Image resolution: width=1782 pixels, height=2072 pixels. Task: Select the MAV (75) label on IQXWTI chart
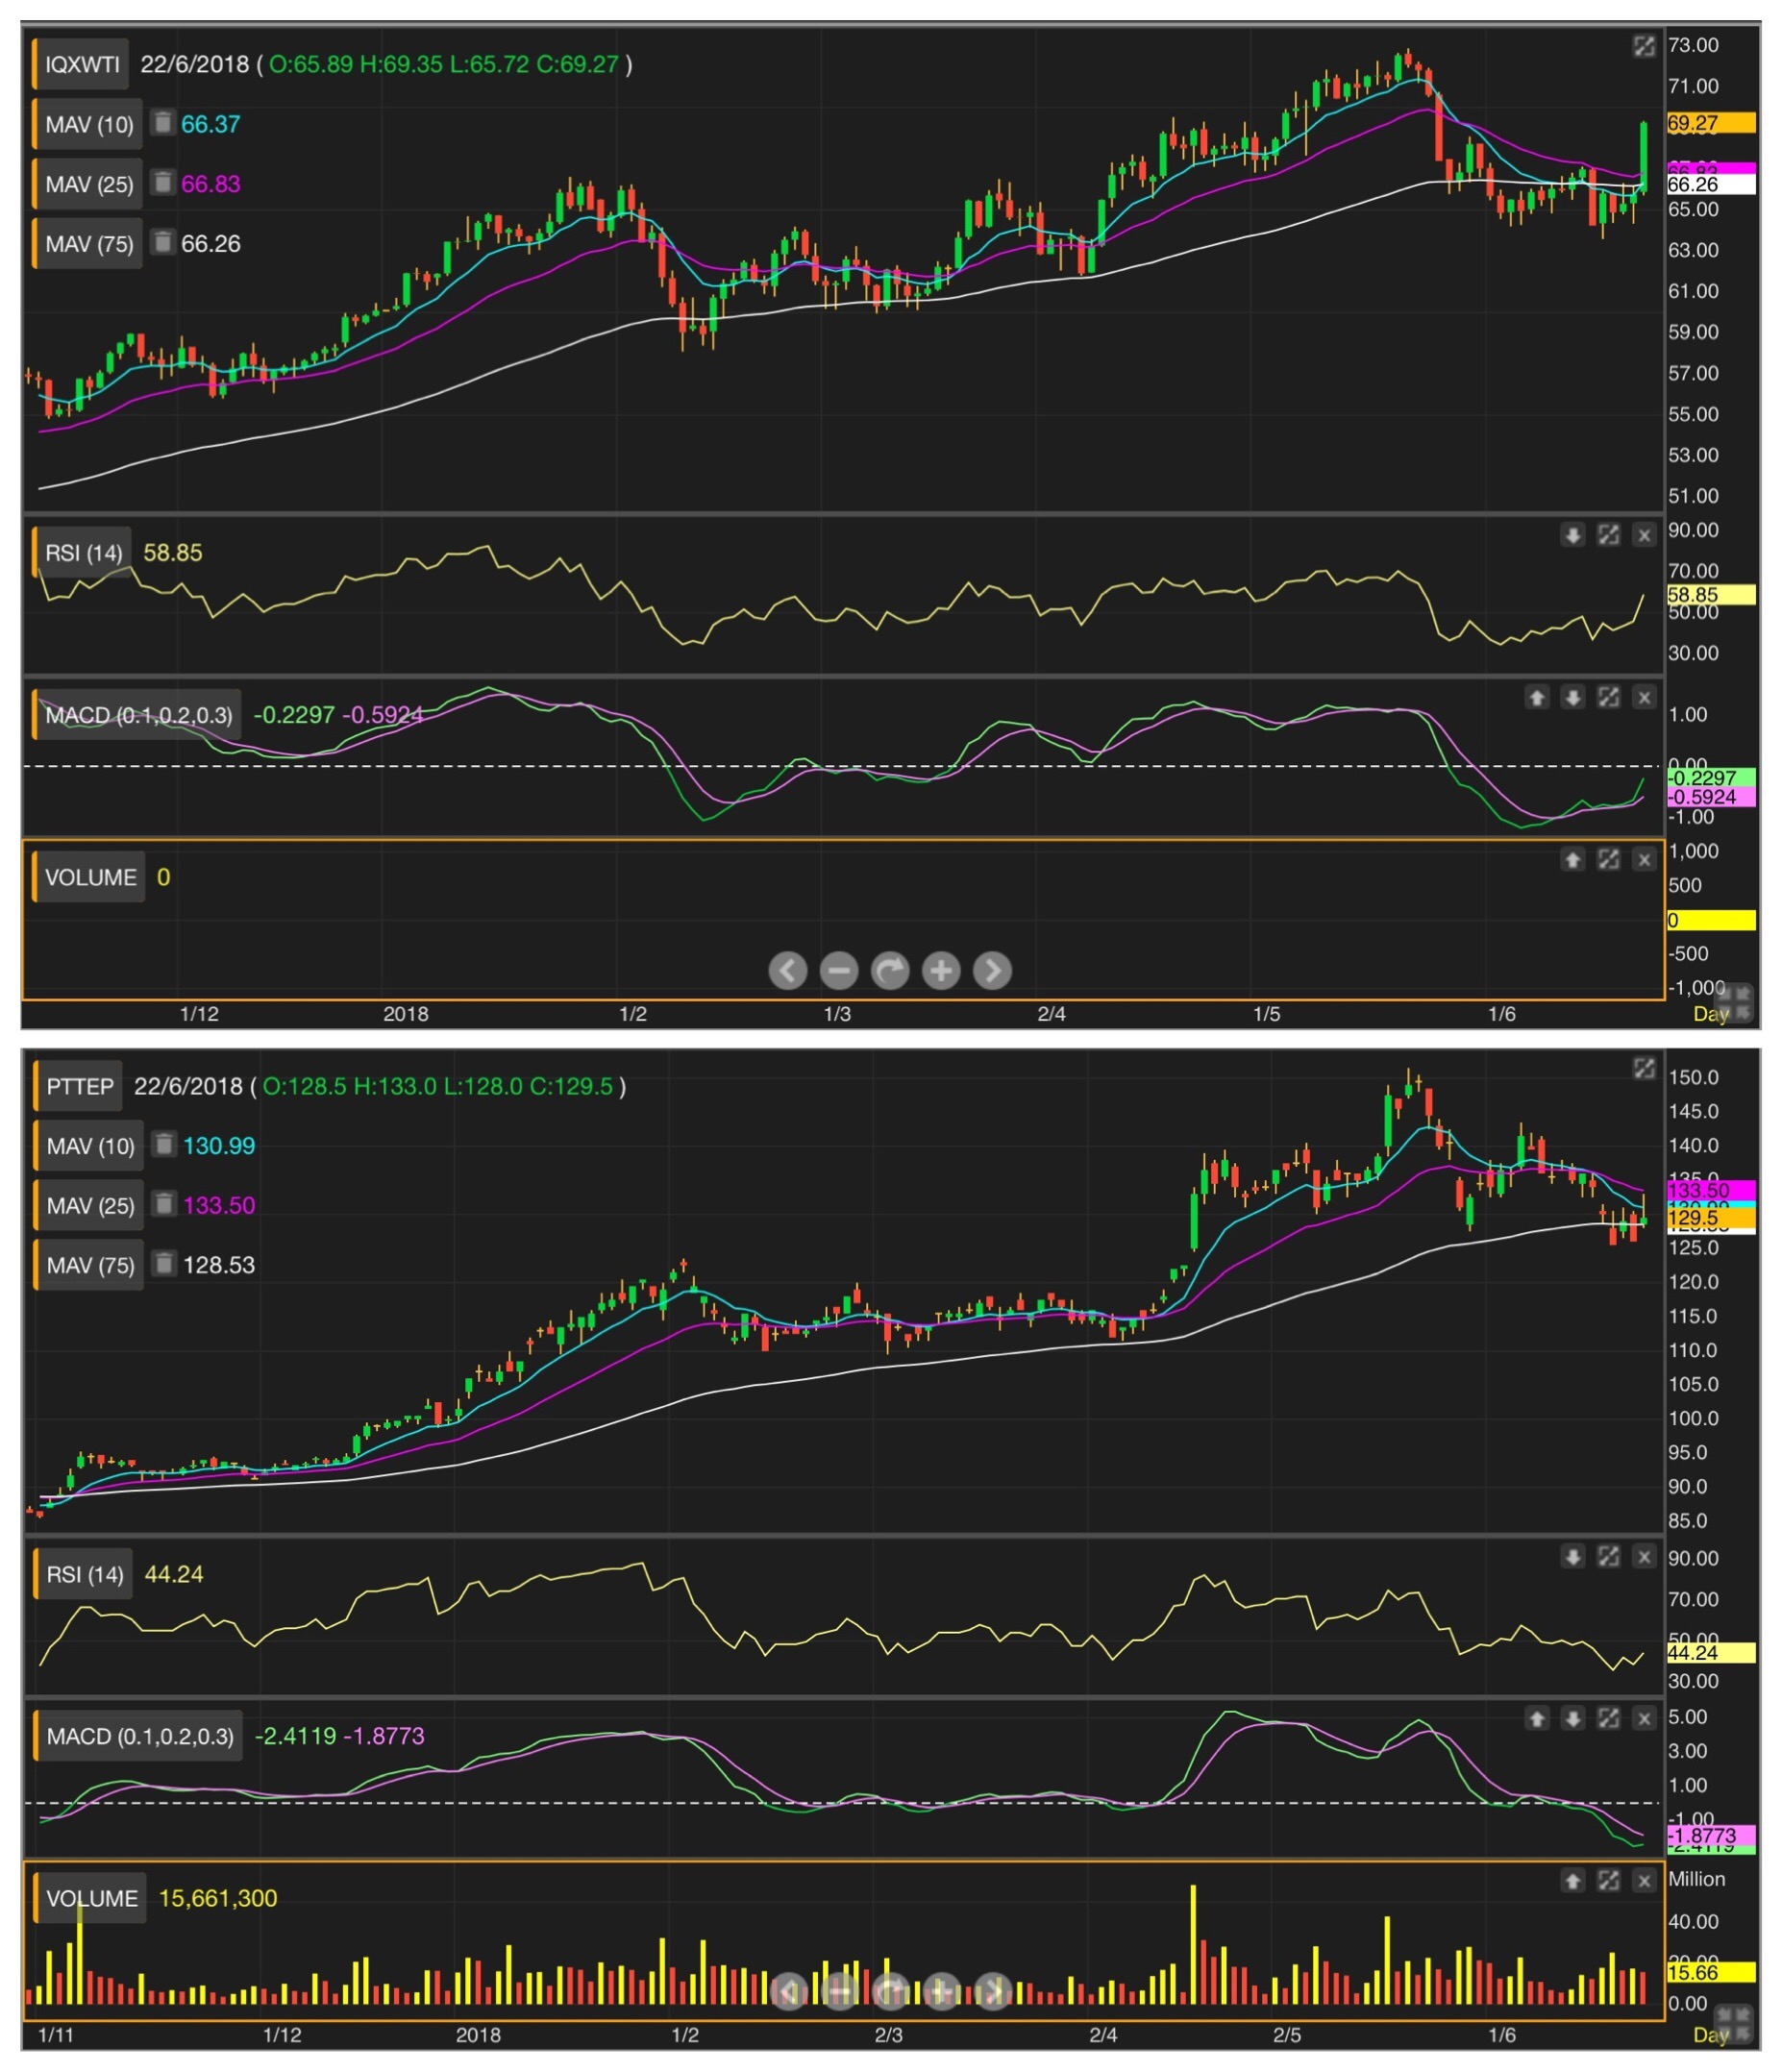point(88,244)
